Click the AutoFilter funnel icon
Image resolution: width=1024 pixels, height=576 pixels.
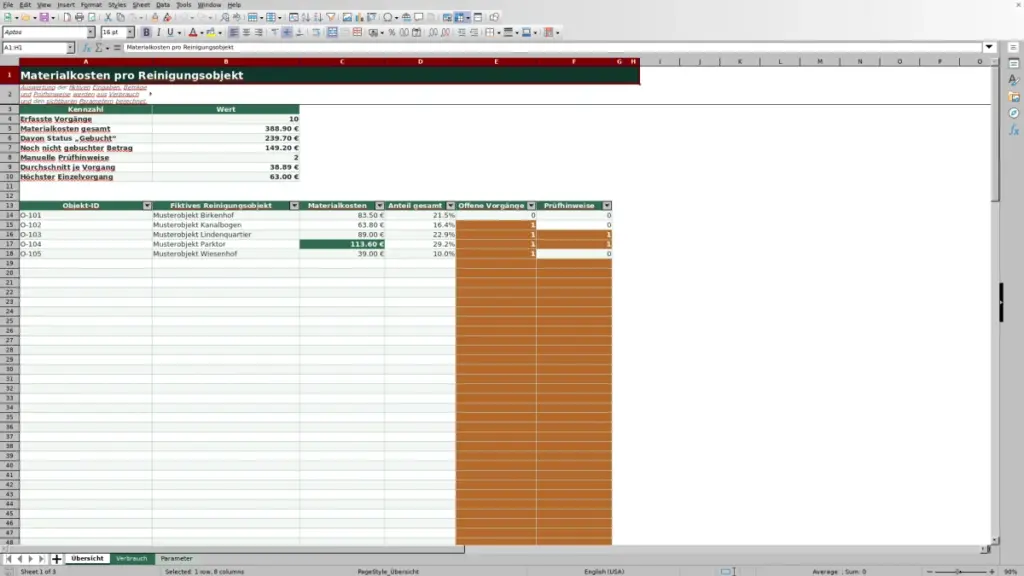(x=331, y=18)
